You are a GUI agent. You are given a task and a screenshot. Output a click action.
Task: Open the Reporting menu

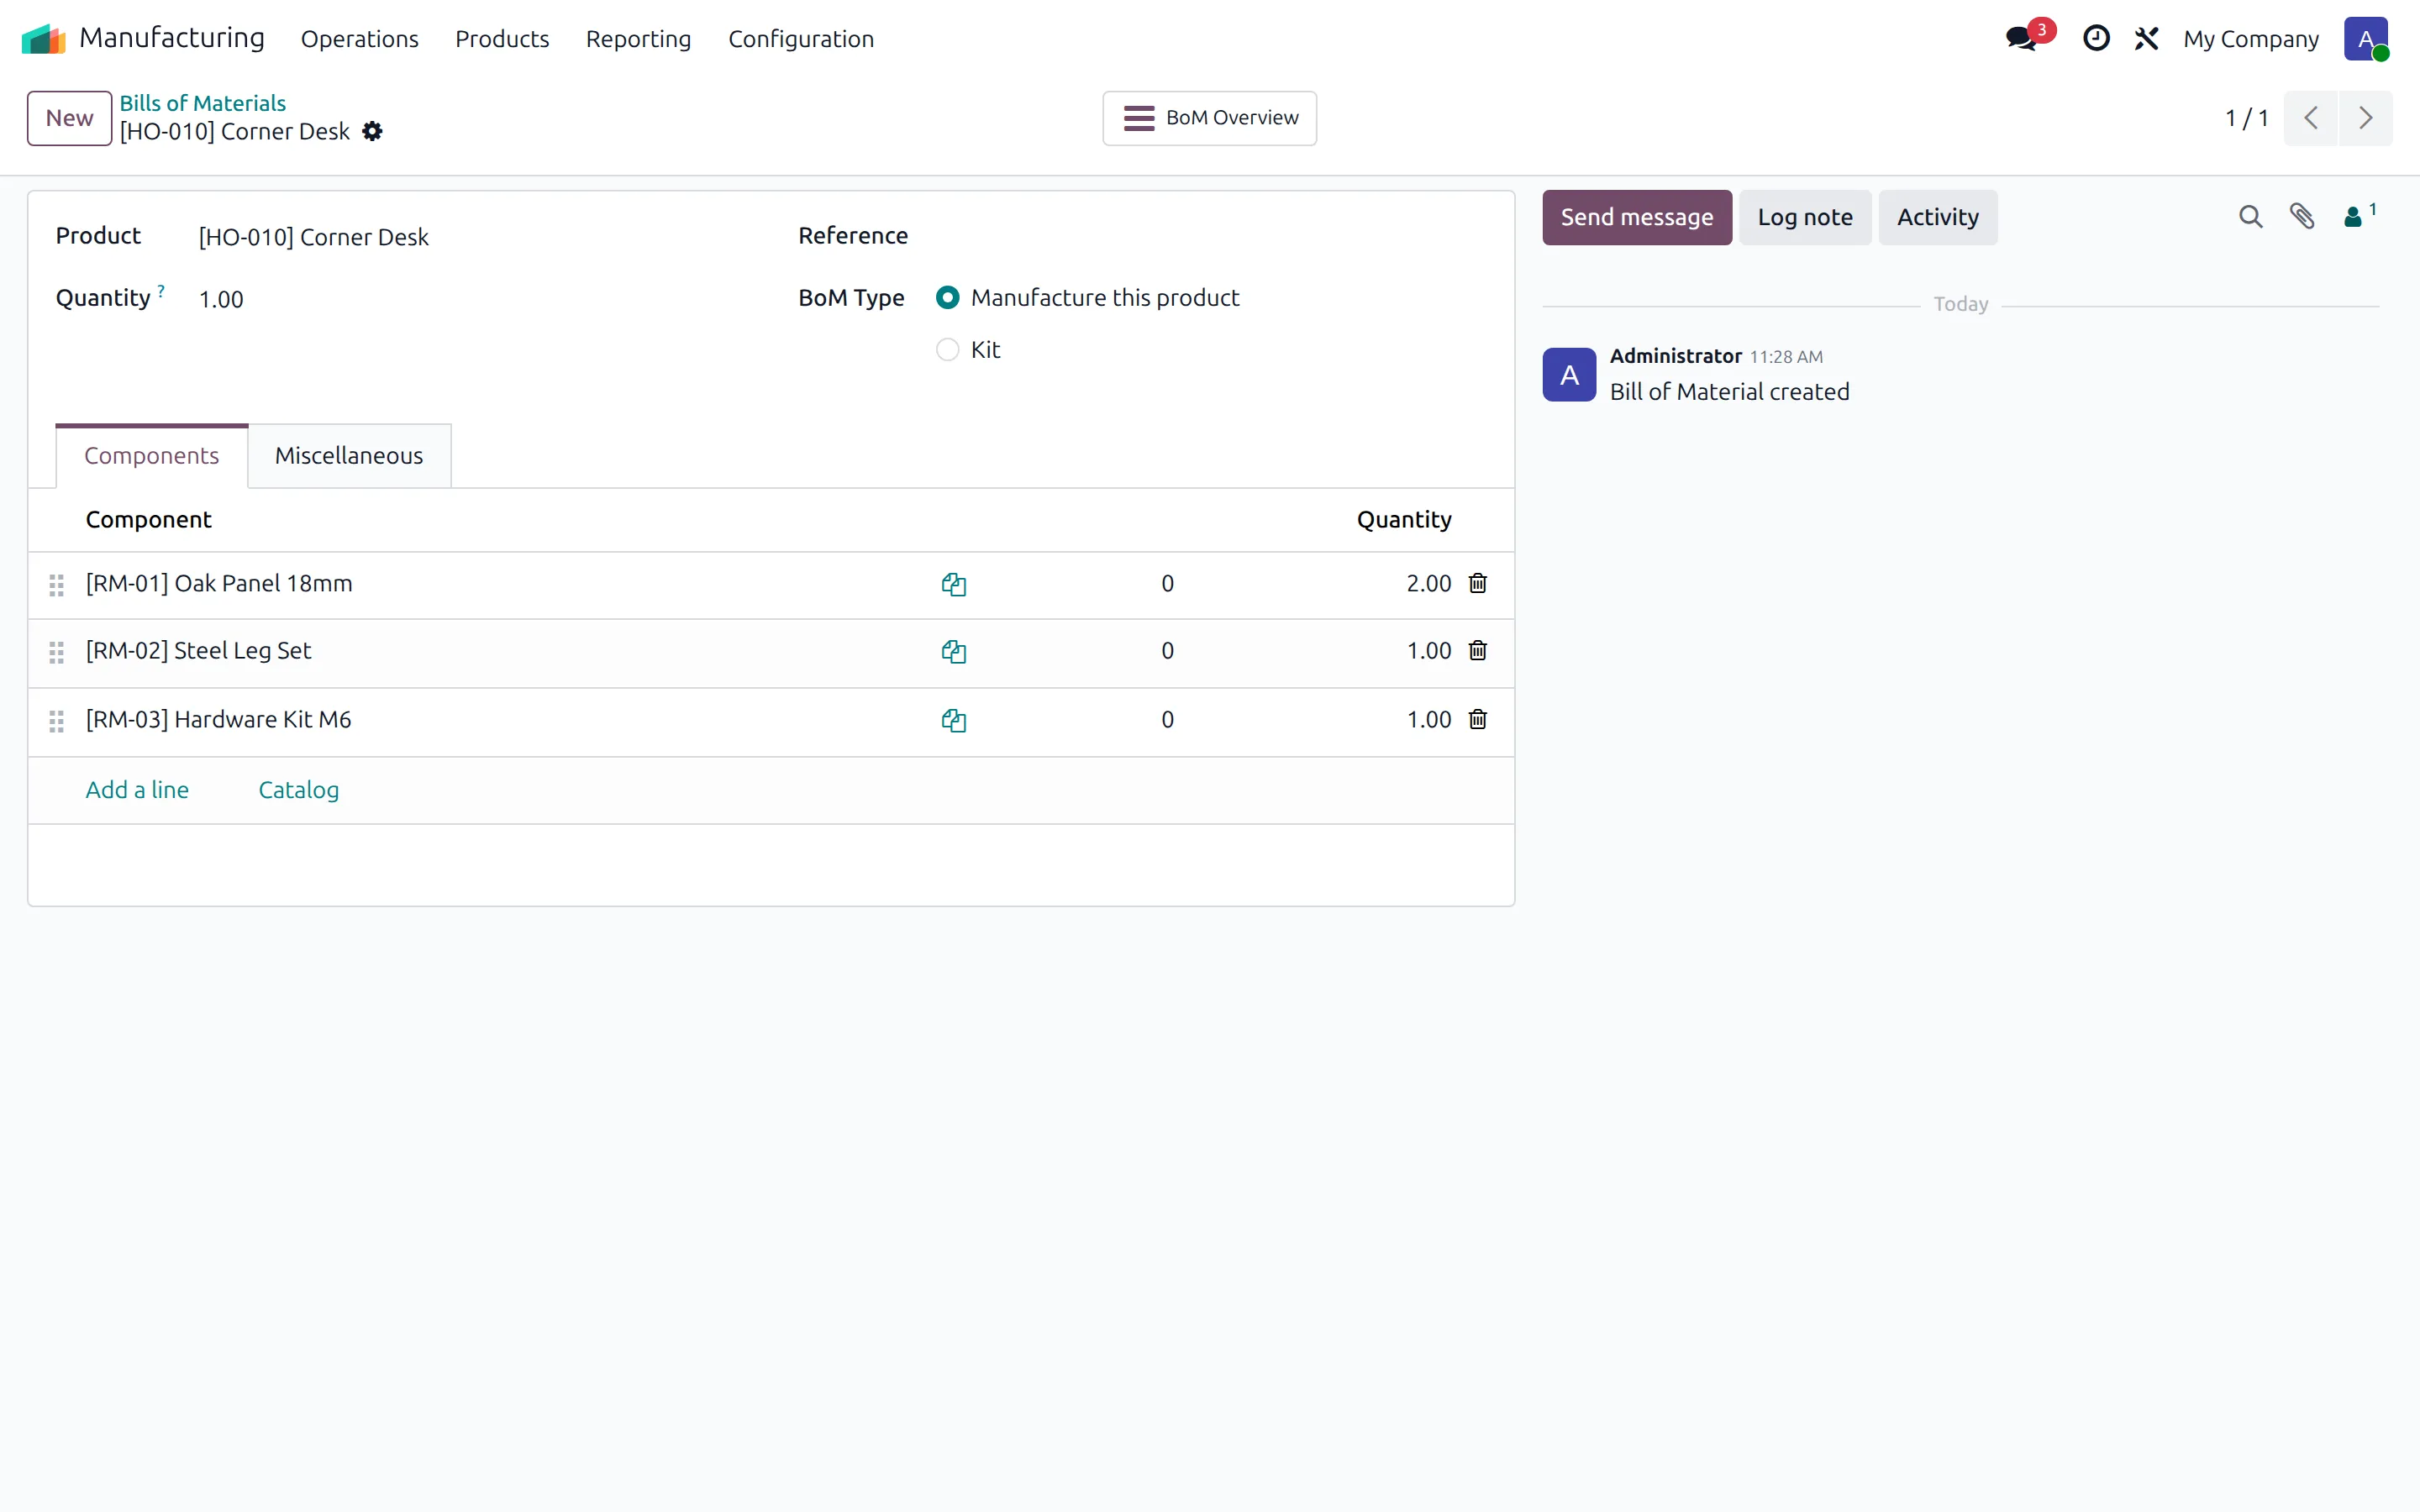(x=638, y=39)
